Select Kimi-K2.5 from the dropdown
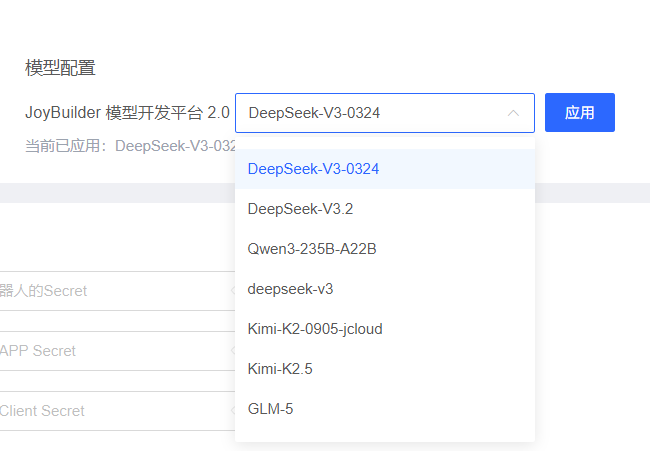650x451 pixels. click(x=385, y=369)
